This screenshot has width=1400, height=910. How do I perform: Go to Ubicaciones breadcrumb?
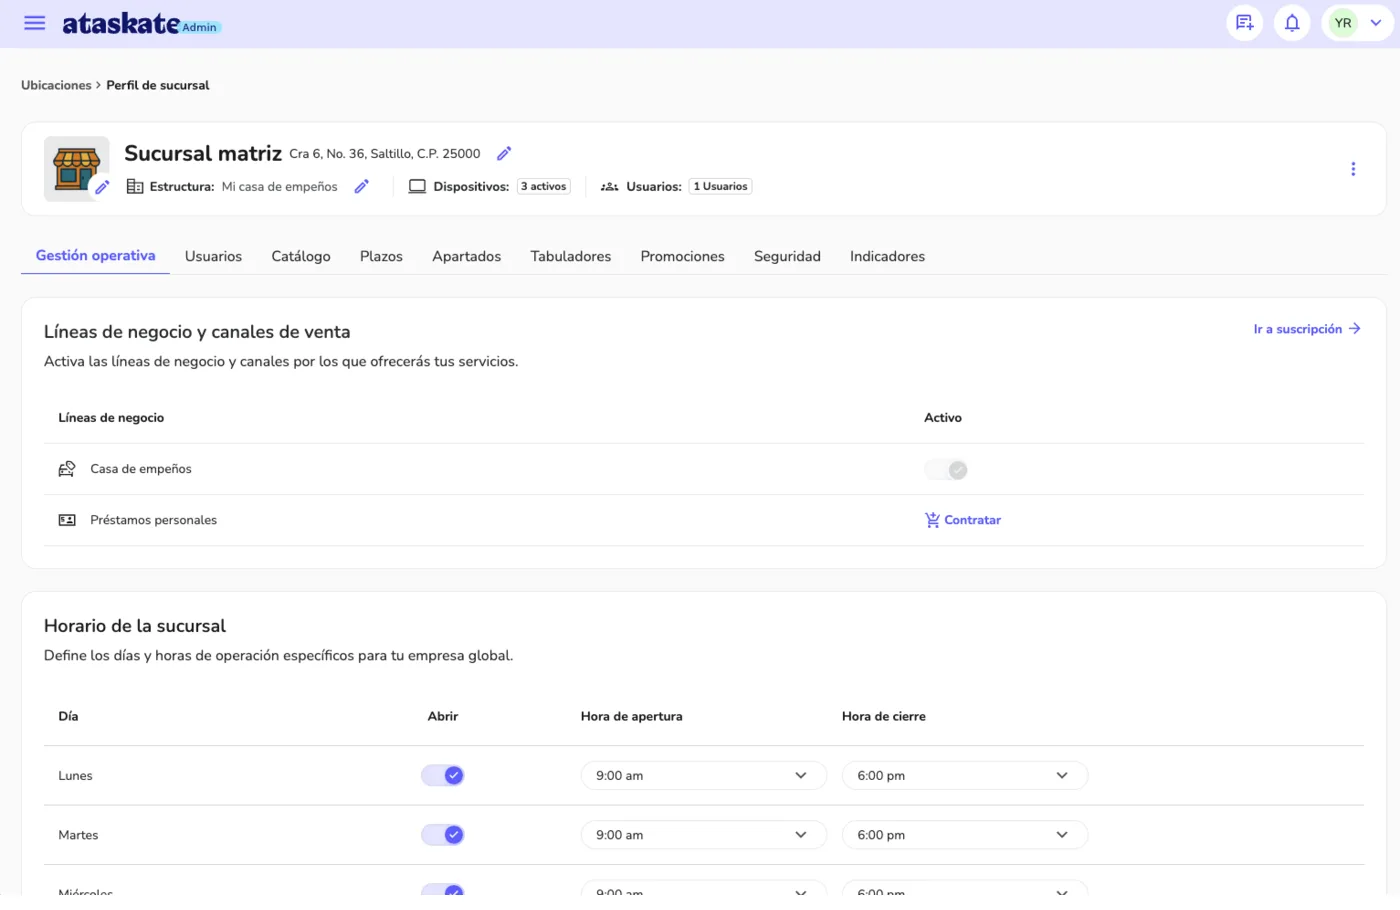click(x=56, y=85)
